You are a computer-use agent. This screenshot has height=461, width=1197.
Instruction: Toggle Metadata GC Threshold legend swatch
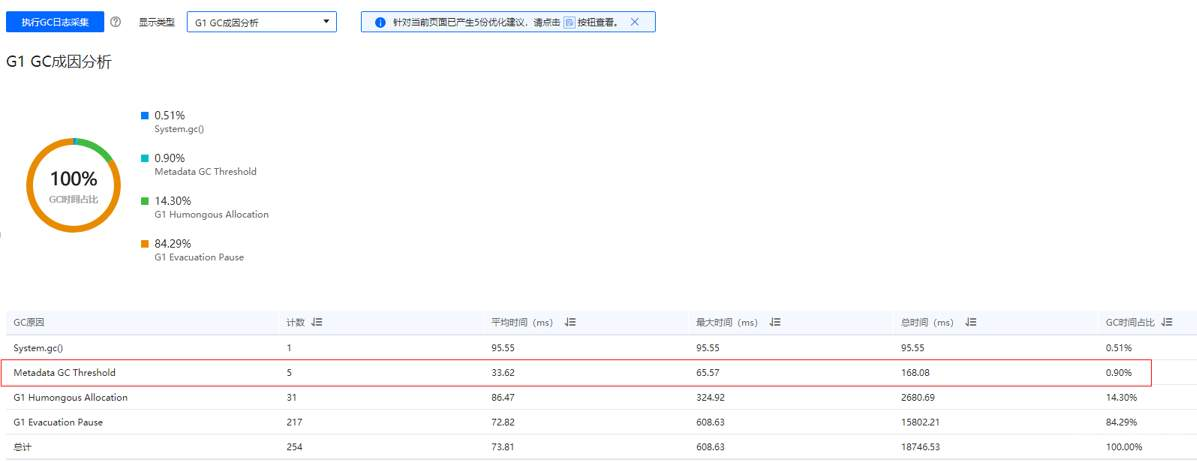(x=146, y=158)
